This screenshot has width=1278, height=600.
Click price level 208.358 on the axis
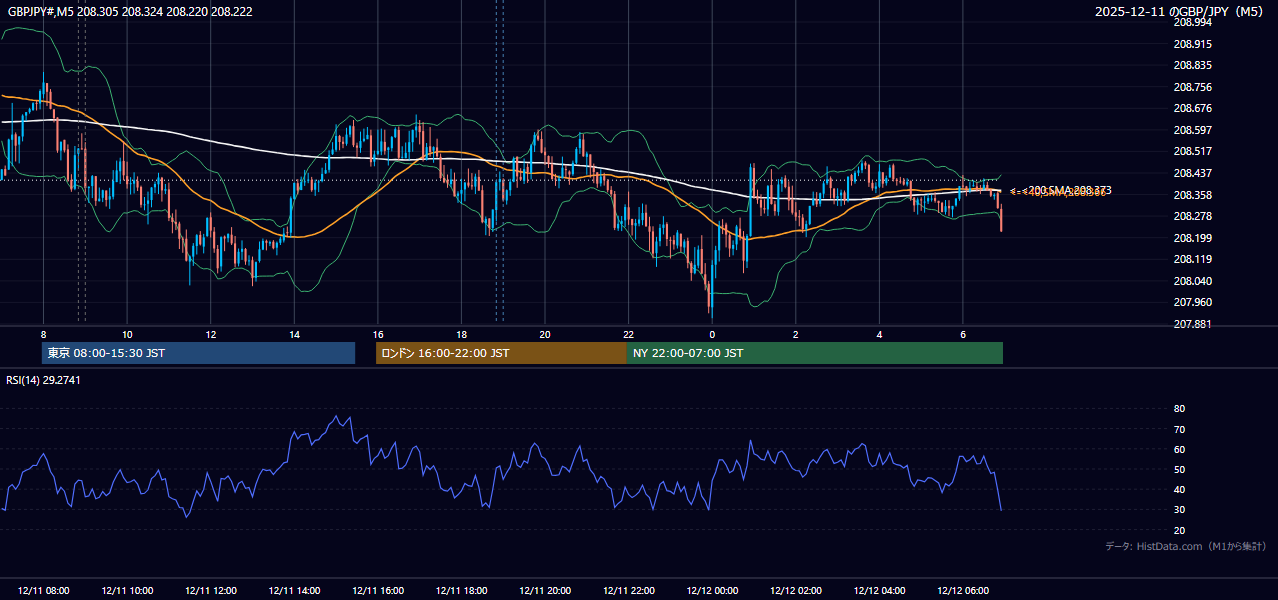[1192, 195]
